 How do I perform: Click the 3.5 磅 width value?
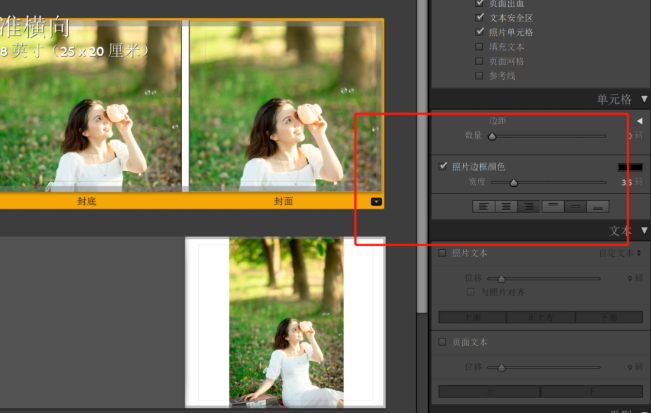631,182
